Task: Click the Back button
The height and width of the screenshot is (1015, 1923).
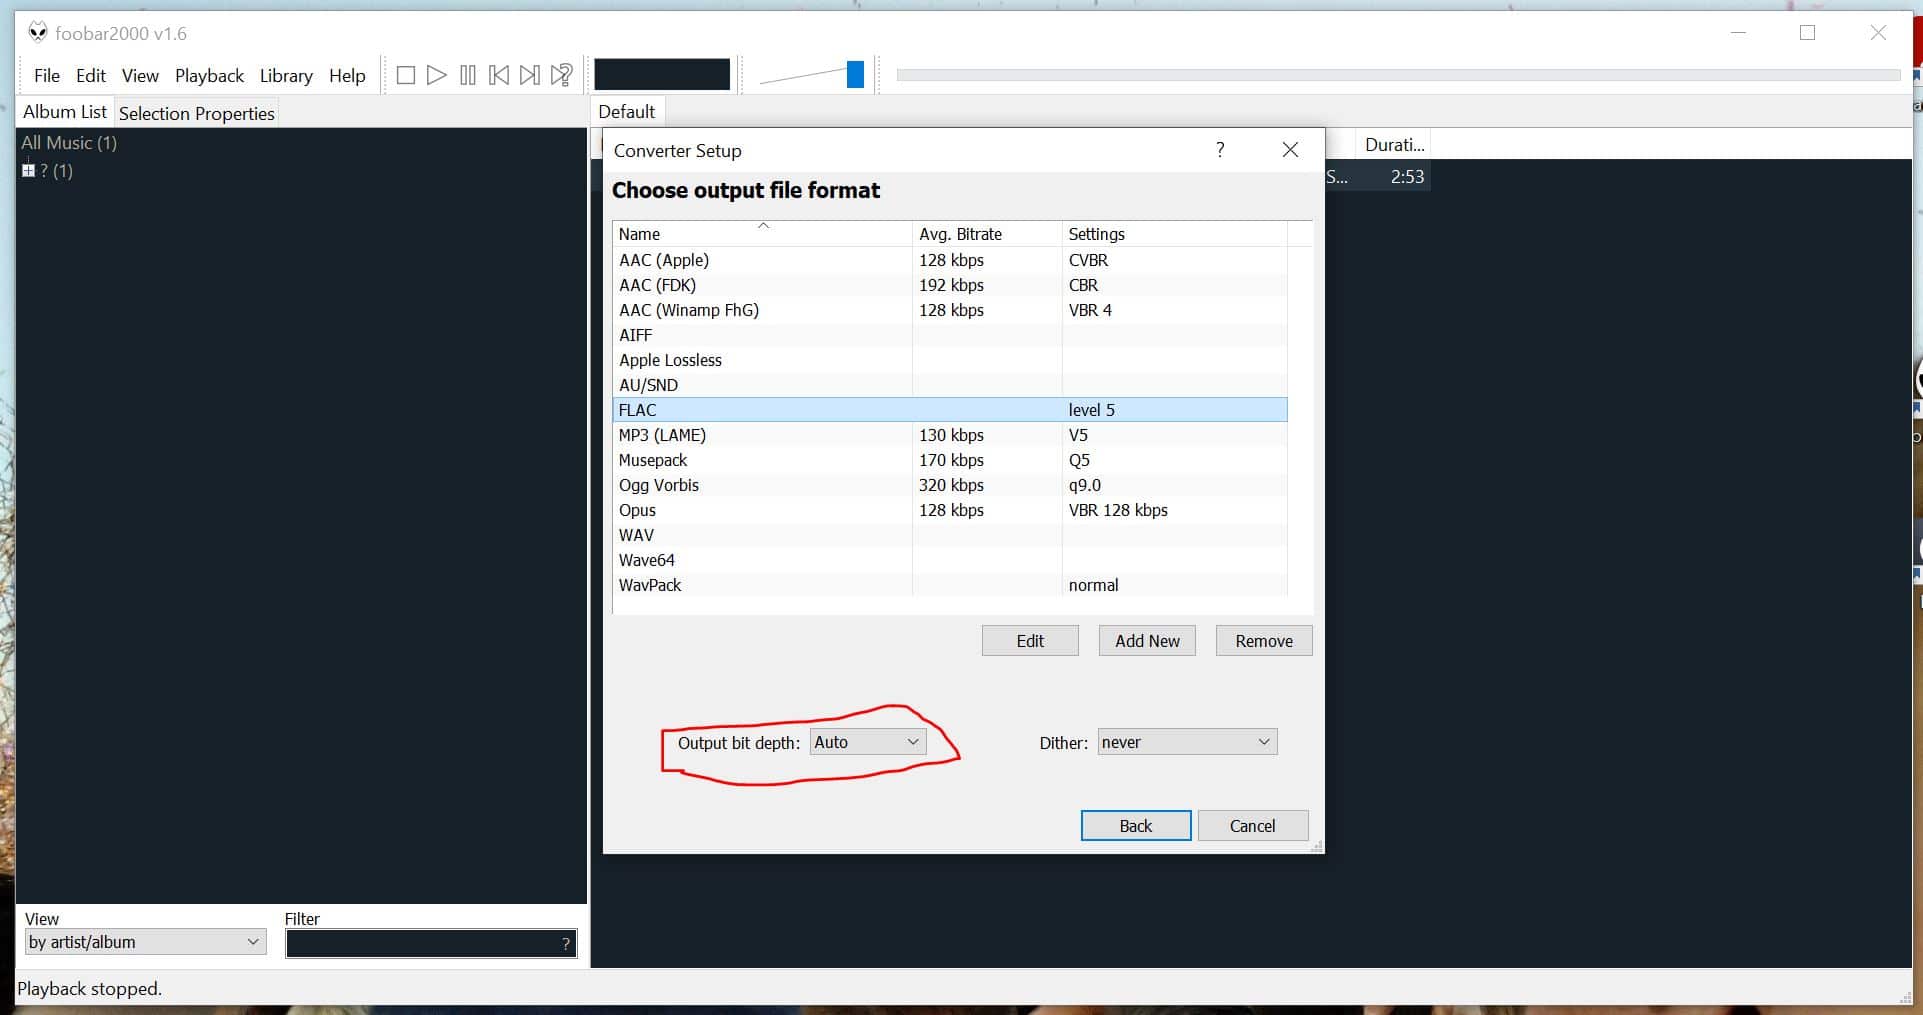Action: pos(1136,826)
